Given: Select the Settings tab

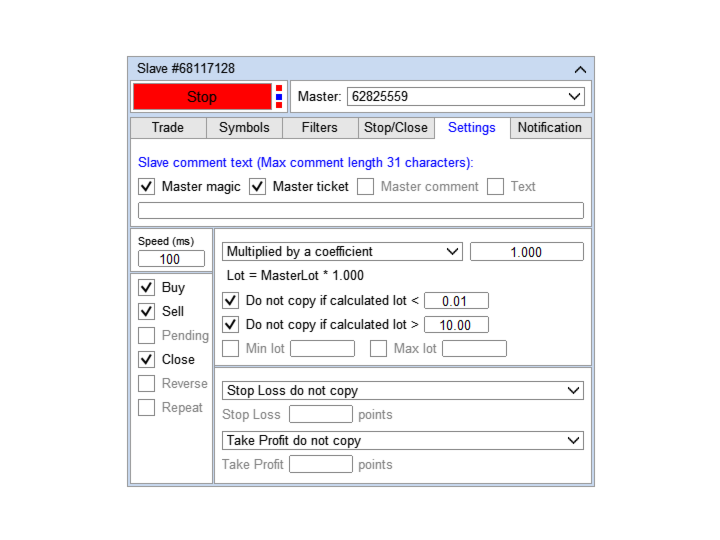Looking at the screenshot, I should tap(472, 128).
